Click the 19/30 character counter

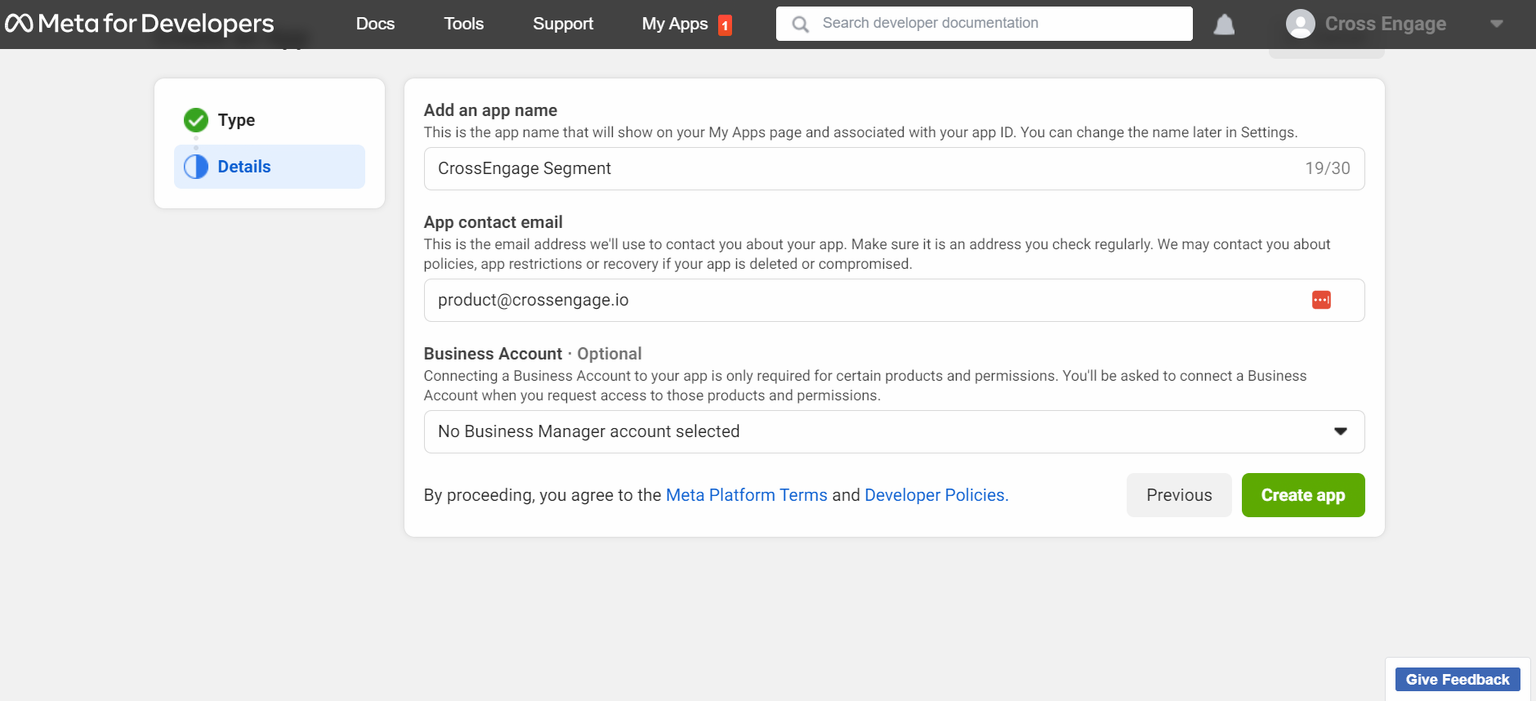(x=1327, y=169)
